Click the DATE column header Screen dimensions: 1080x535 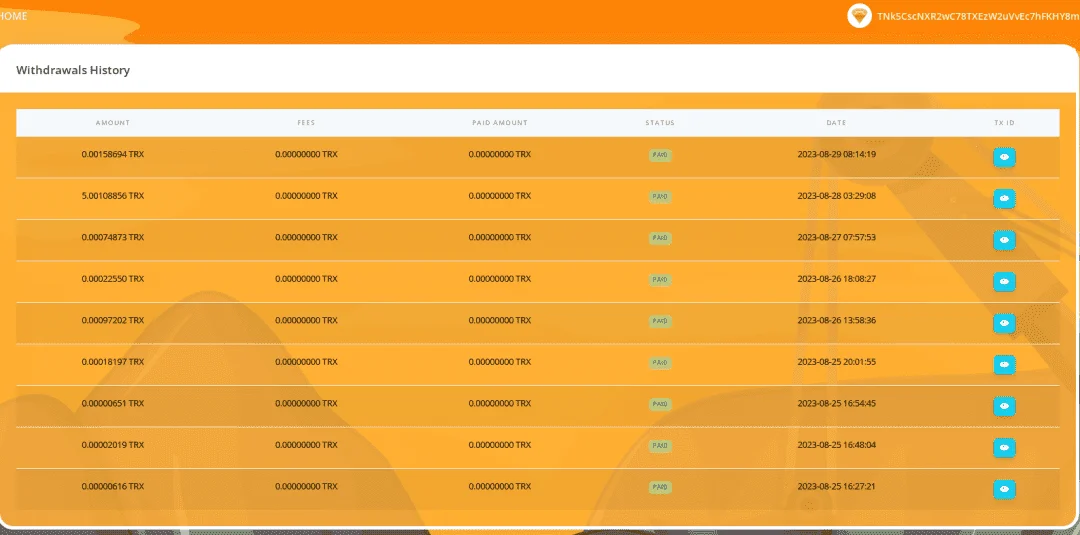pos(836,123)
